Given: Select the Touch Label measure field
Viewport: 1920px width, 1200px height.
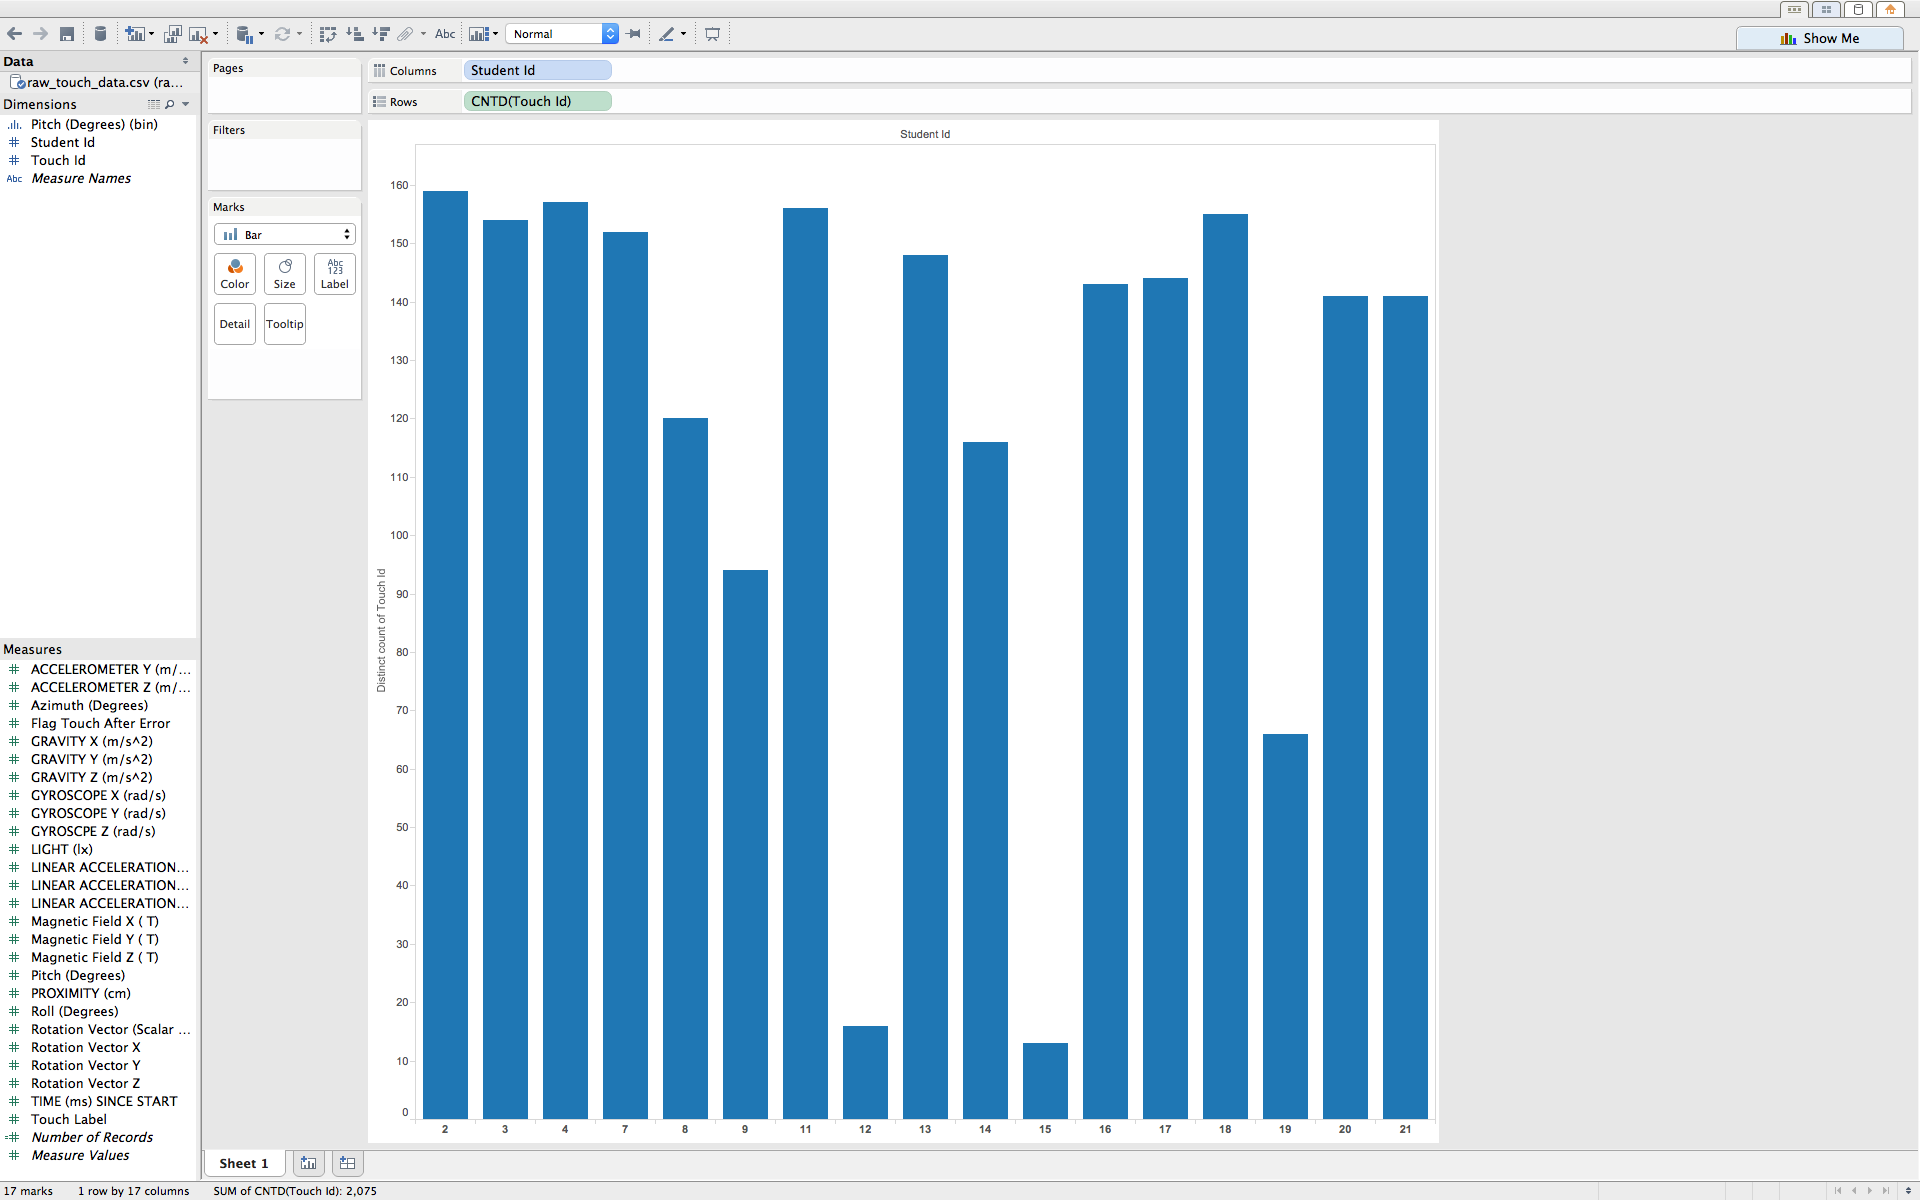Looking at the screenshot, I should pos(68,1119).
